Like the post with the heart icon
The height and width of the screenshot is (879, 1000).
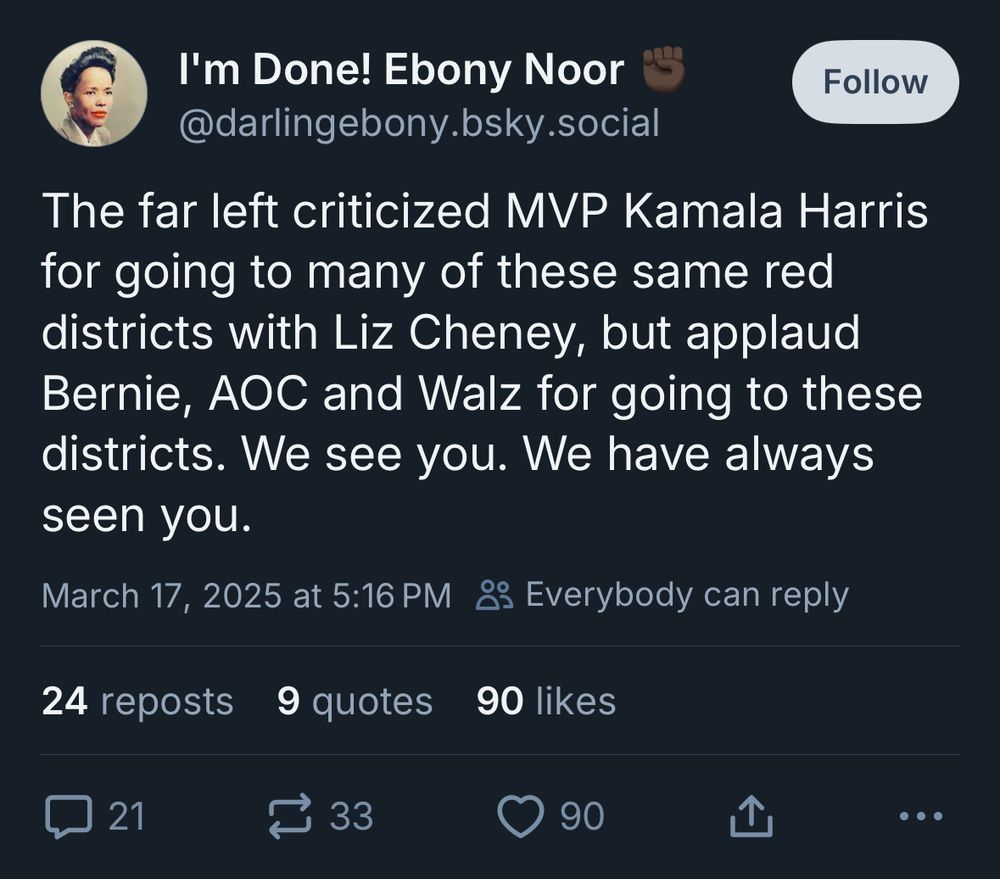pos(520,816)
